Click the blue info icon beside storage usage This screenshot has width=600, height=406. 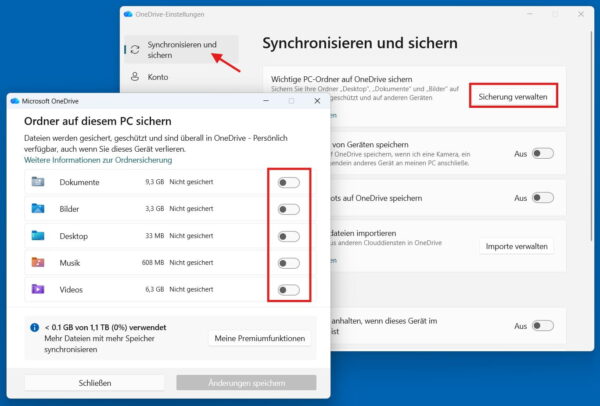[34, 328]
